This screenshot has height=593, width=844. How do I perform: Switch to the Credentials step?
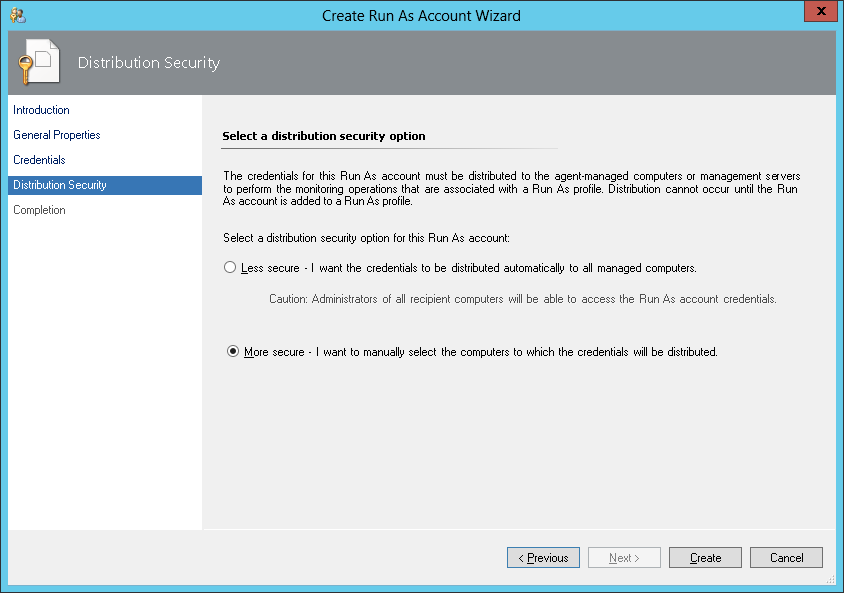tap(39, 160)
